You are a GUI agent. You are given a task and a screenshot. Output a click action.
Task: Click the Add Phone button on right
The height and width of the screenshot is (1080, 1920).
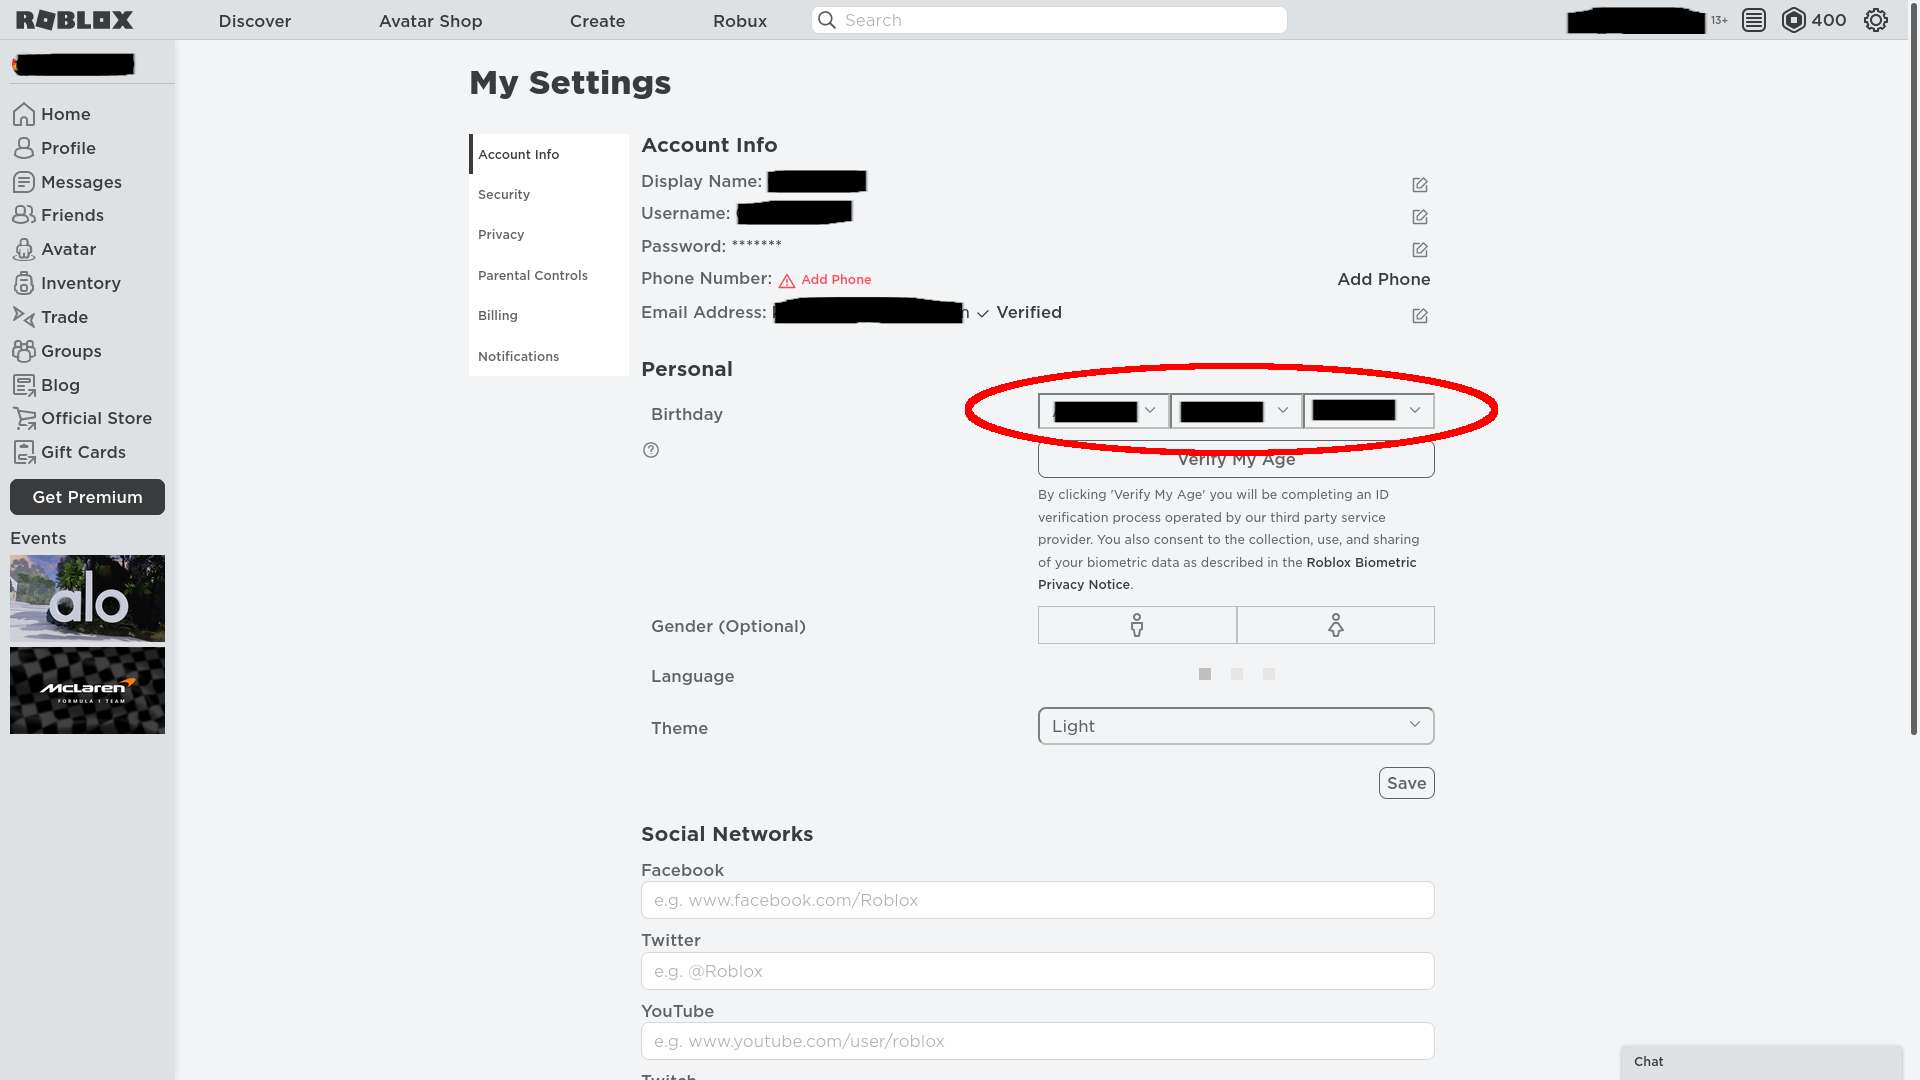[1384, 279]
